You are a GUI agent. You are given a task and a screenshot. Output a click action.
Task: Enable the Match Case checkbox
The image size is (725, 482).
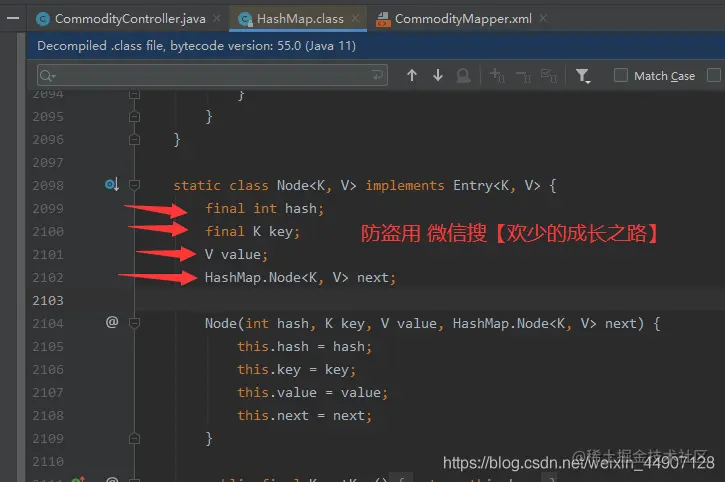coord(621,75)
